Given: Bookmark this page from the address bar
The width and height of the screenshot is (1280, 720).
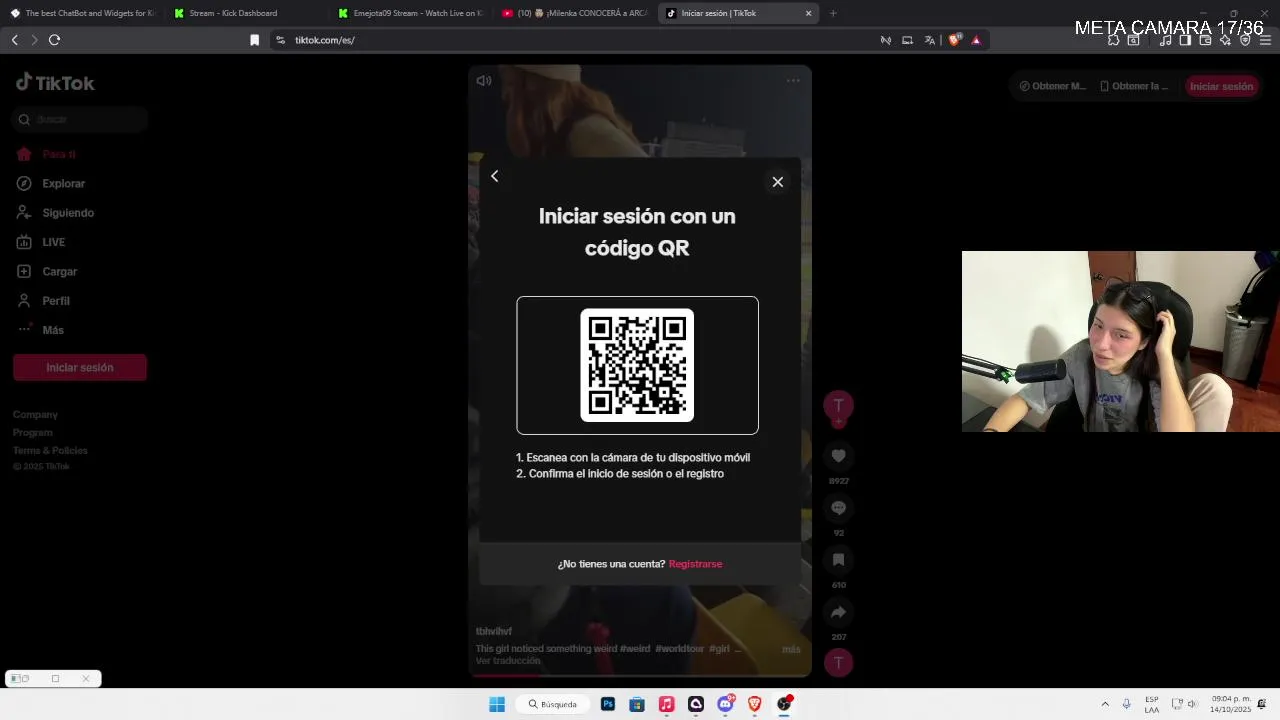Looking at the screenshot, I should (254, 40).
